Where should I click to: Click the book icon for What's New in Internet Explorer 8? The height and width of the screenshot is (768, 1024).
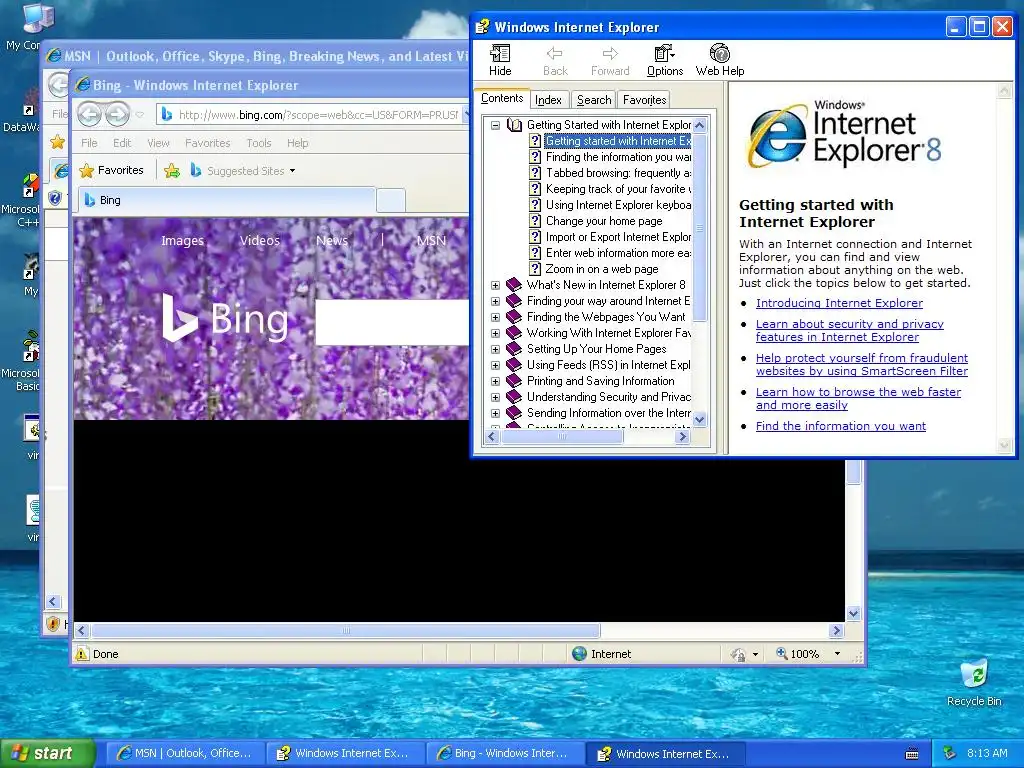(x=514, y=285)
